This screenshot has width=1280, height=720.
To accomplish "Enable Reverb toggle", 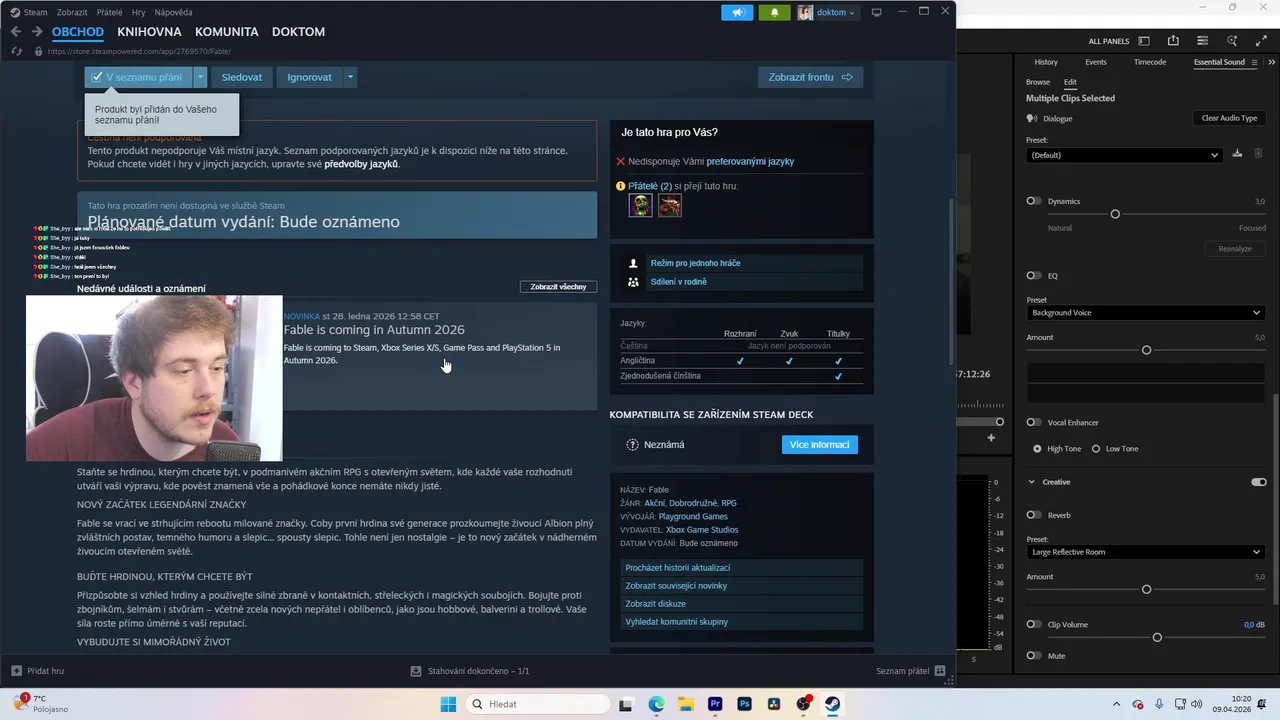I will pos(1034,515).
